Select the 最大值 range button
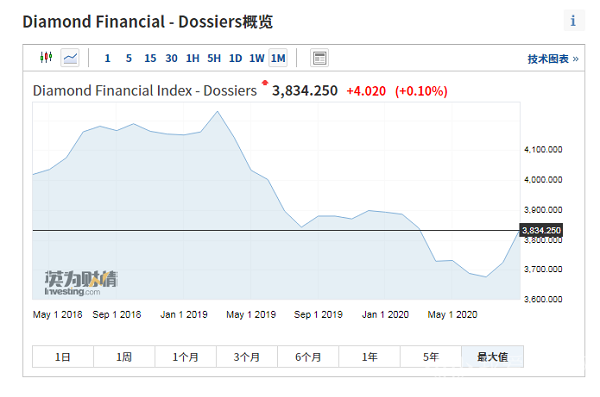 point(492,357)
